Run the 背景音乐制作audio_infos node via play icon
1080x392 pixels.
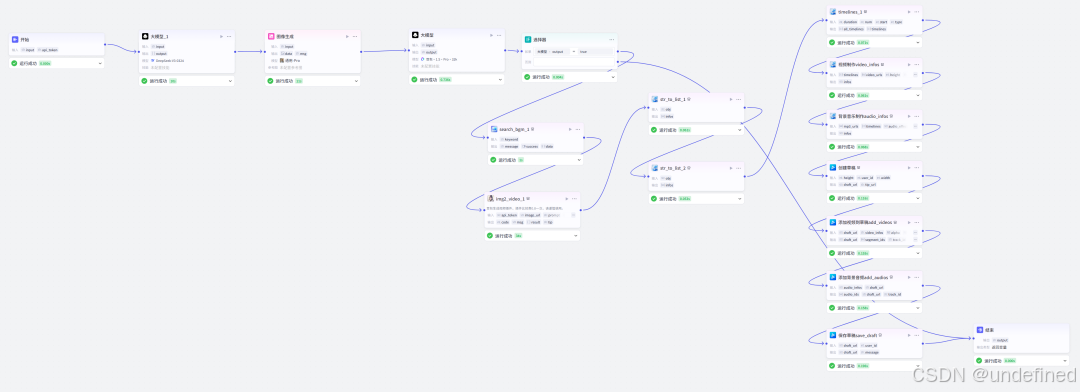click(909, 116)
